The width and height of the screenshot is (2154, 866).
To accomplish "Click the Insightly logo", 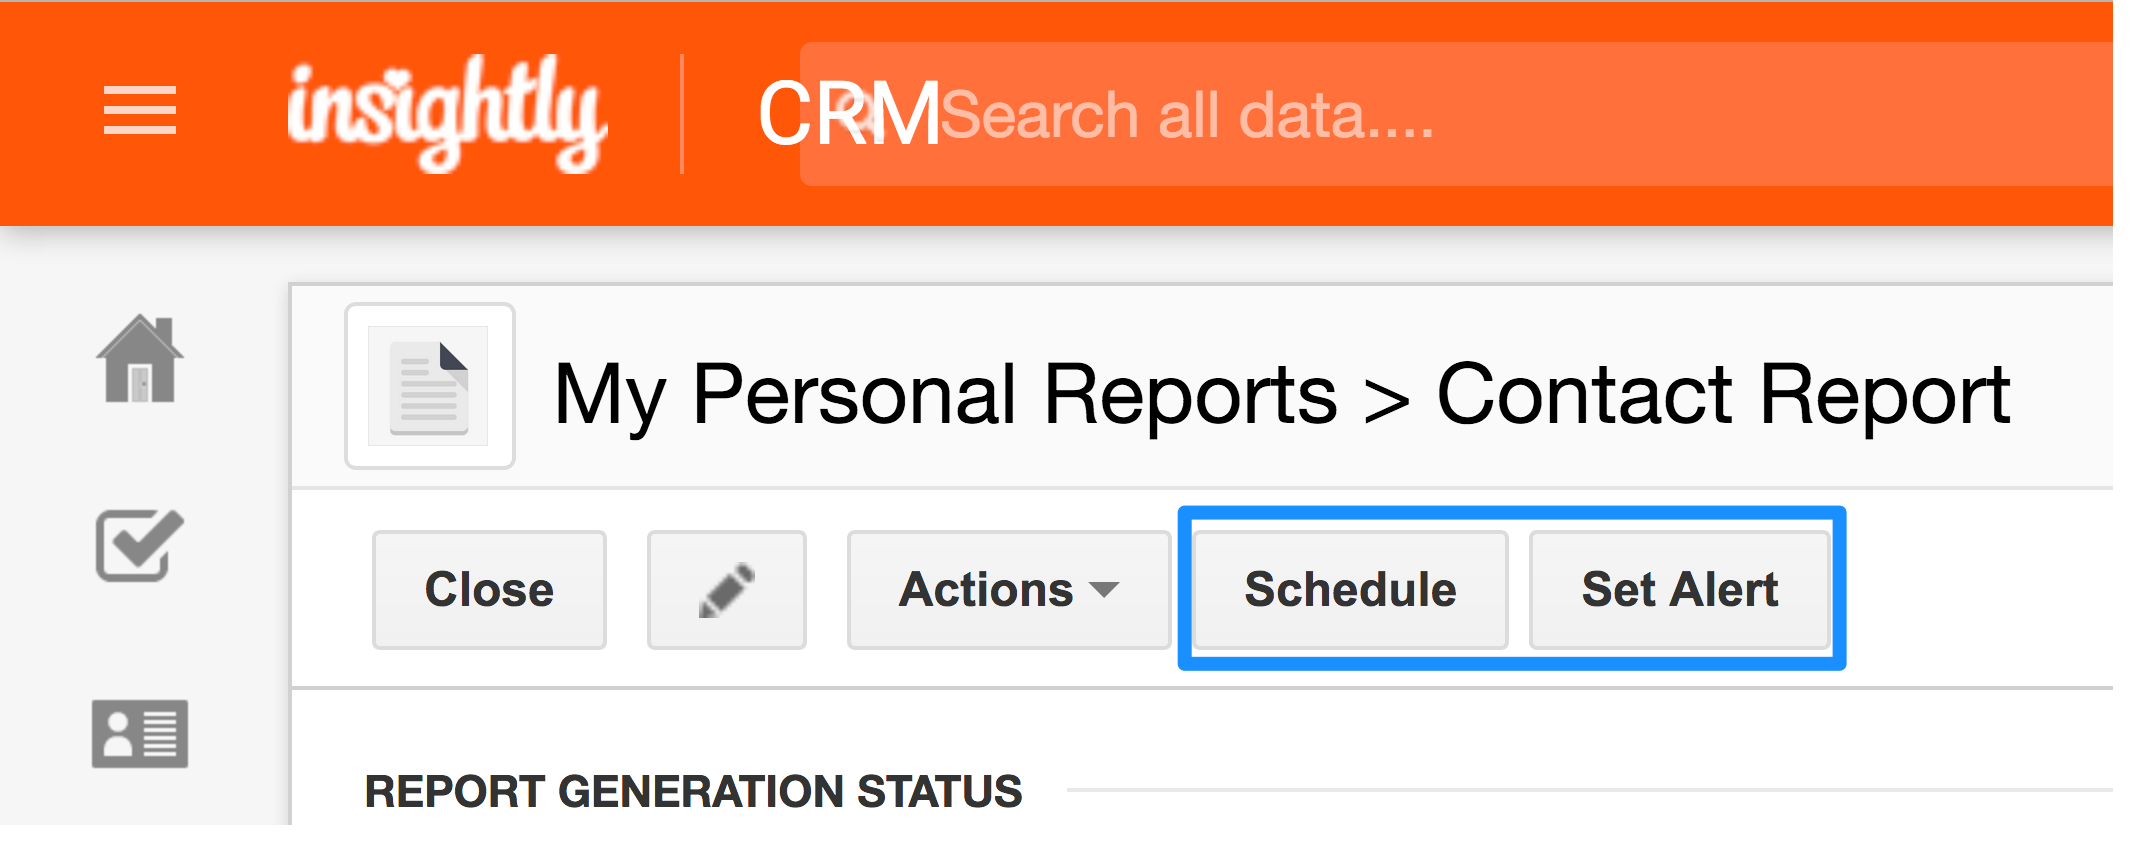I will [x=447, y=112].
